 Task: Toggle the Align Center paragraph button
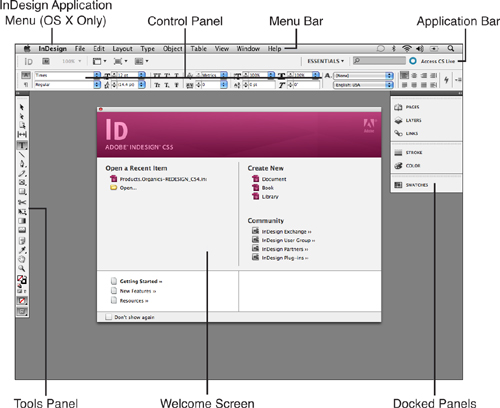tap(414, 75)
